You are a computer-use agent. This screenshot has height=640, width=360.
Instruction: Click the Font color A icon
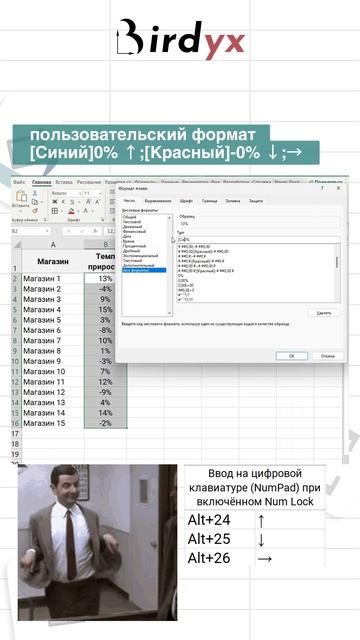click(86, 211)
